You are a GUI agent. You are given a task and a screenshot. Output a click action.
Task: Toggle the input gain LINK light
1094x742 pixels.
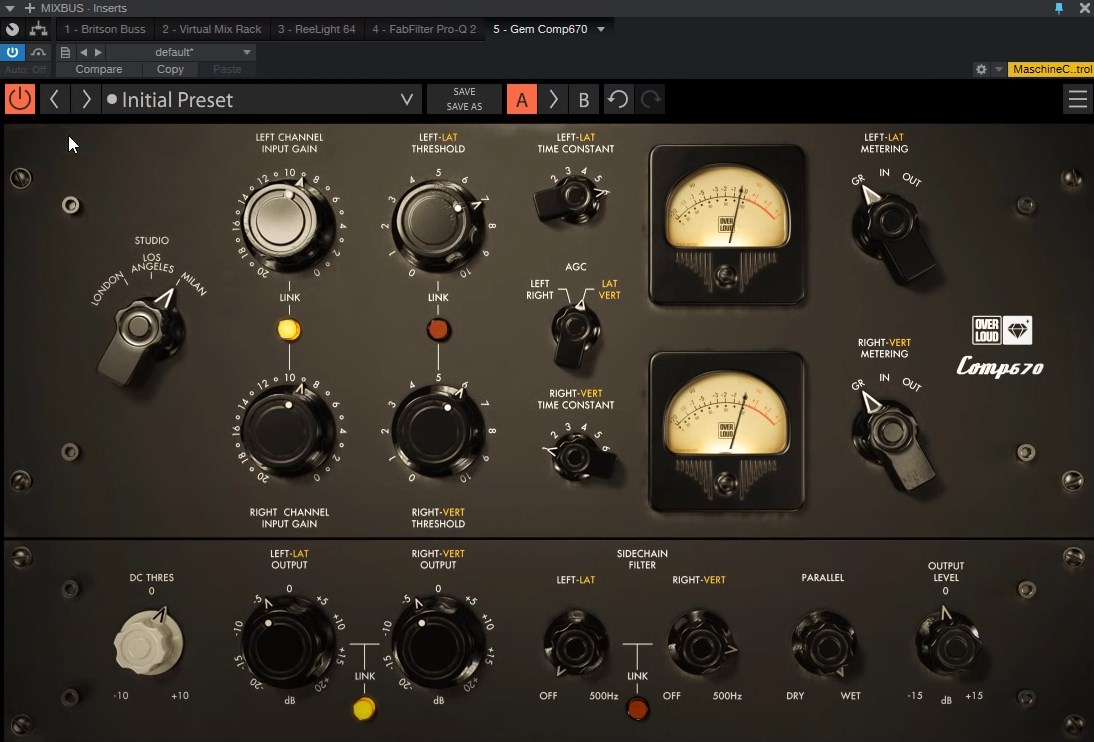pyautogui.click(x=289, y=329)
